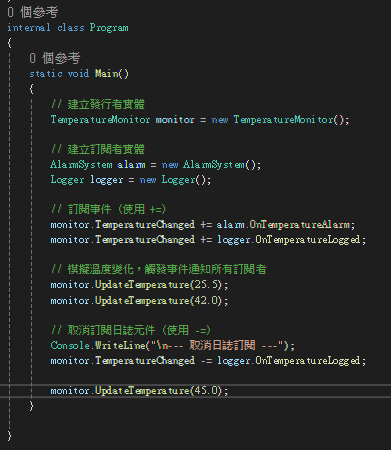Click the static keyword before void
The width and height of the screenshot is (391, 450).
click(x=46, y=73)
